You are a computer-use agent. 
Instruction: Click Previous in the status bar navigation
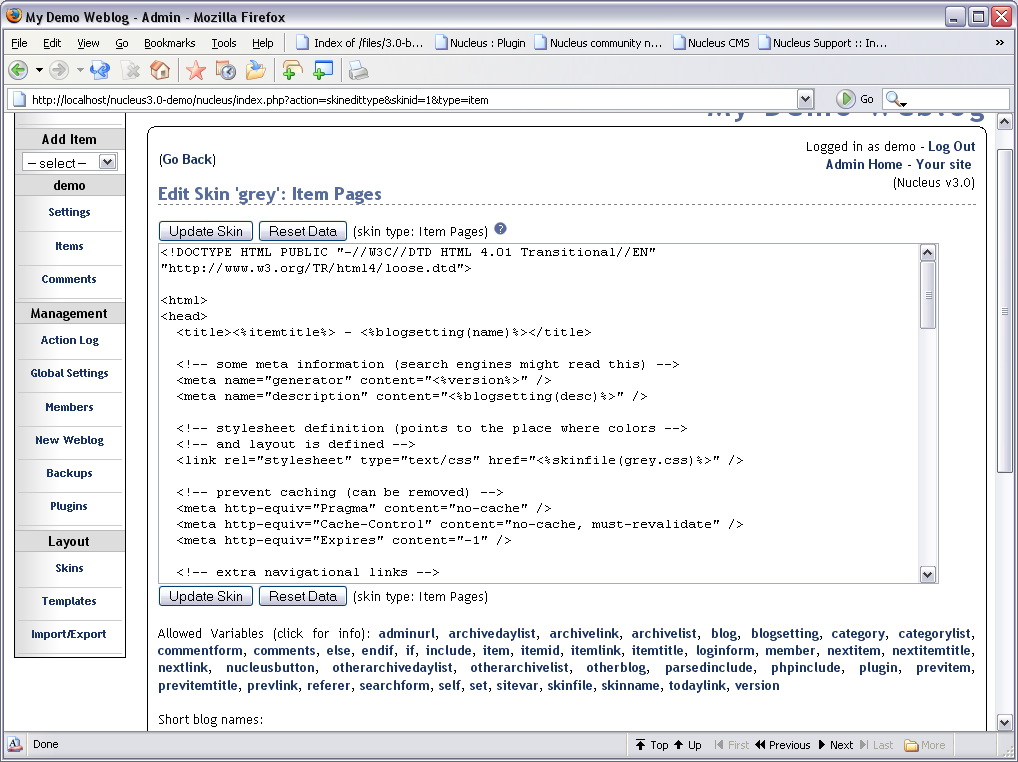782,744
